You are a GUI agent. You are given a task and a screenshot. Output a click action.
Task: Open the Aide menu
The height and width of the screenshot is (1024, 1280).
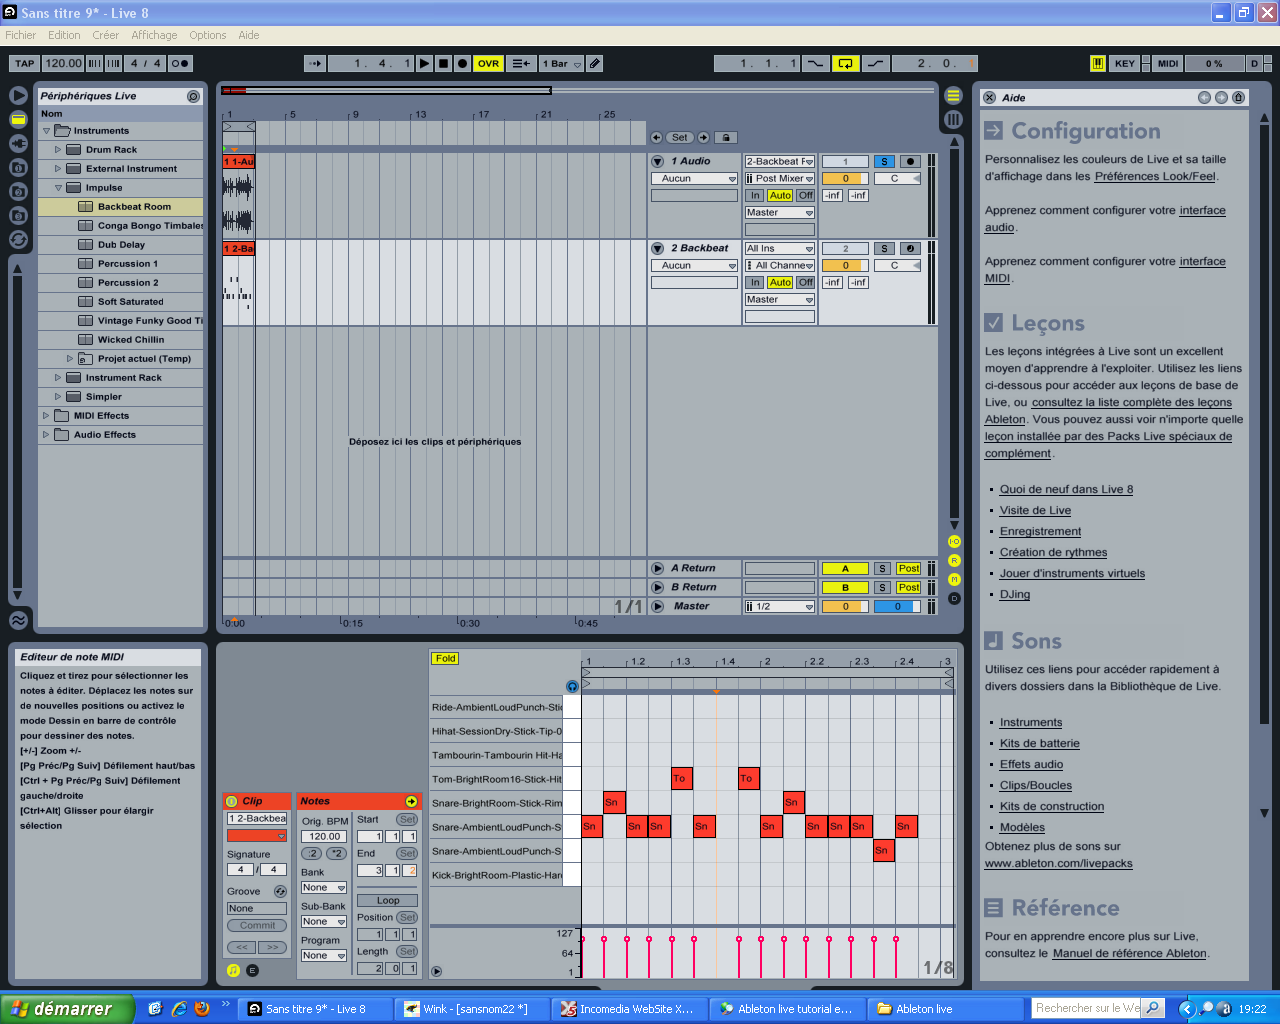(249, 35)
